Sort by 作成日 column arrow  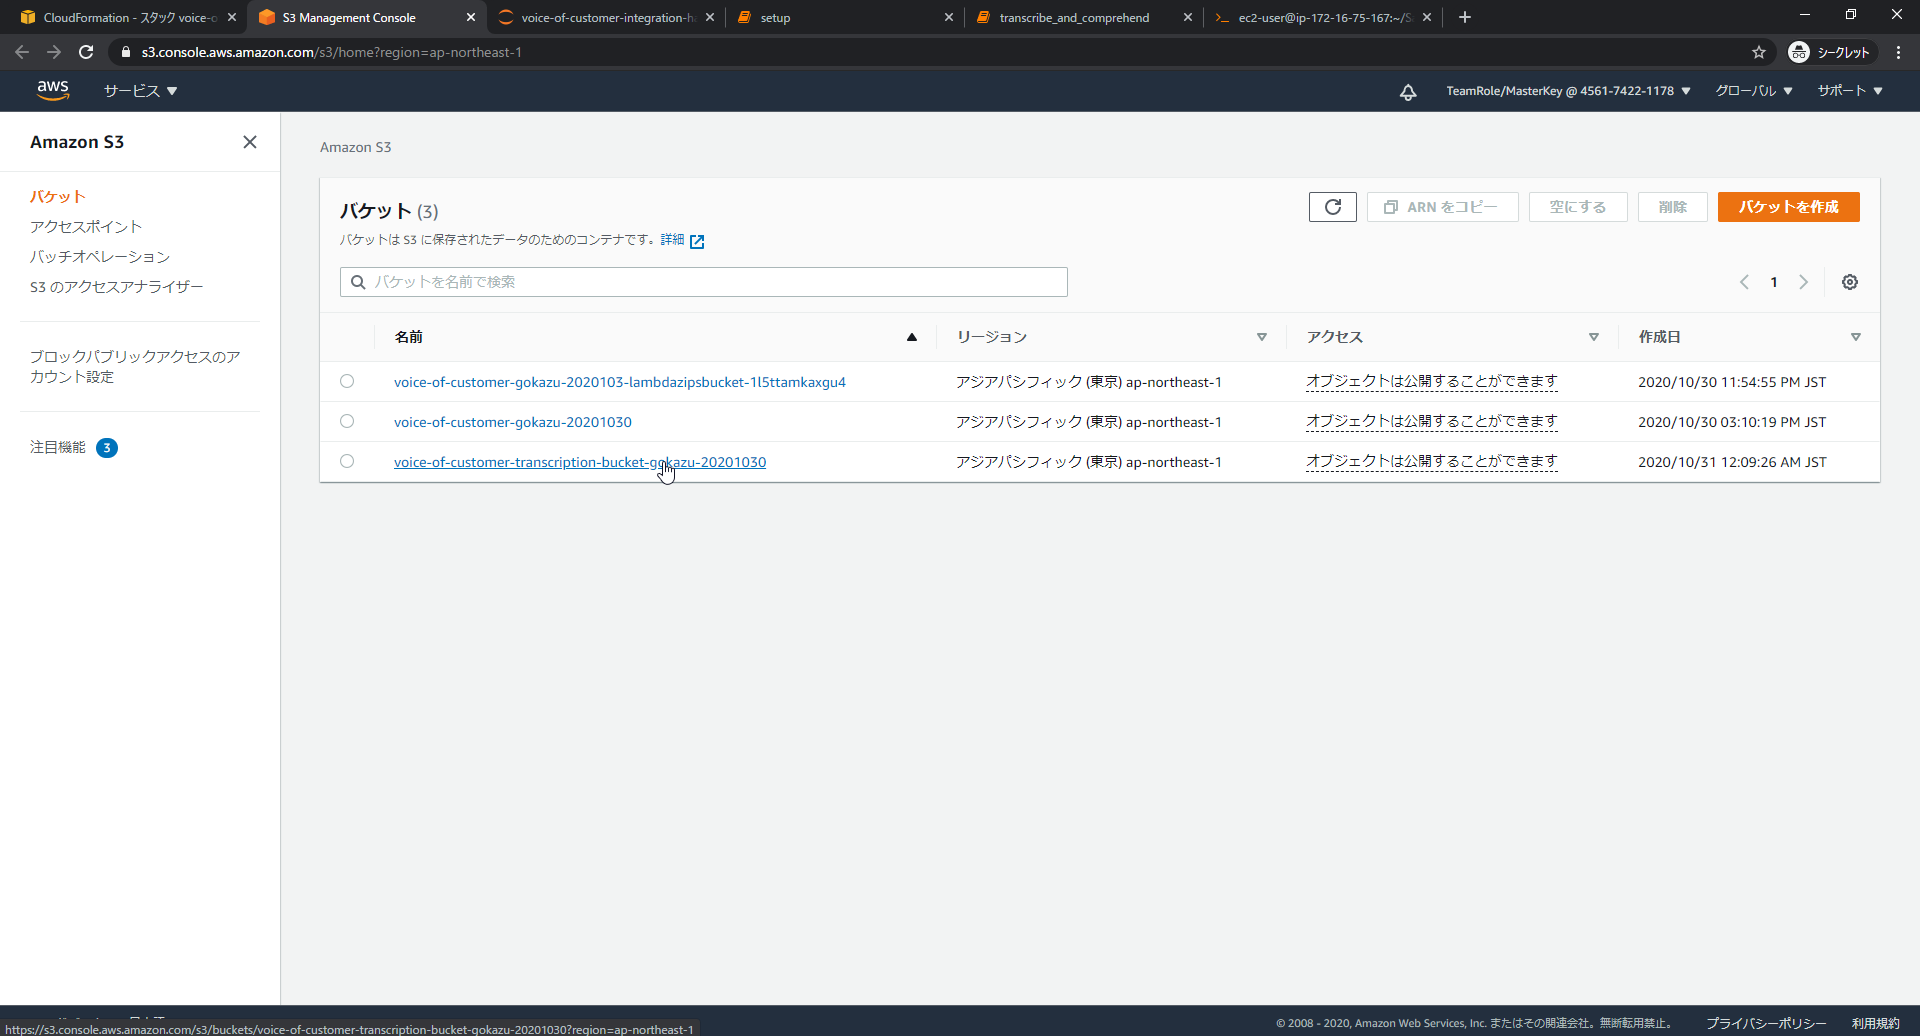click(x=1856, y=337)
